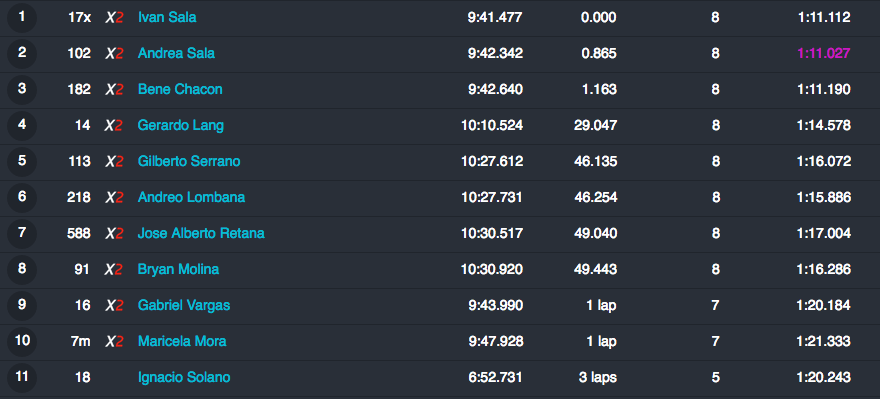Click the purple fastest lap 1:11.027
880x399 pixels.
pos(823,53)
